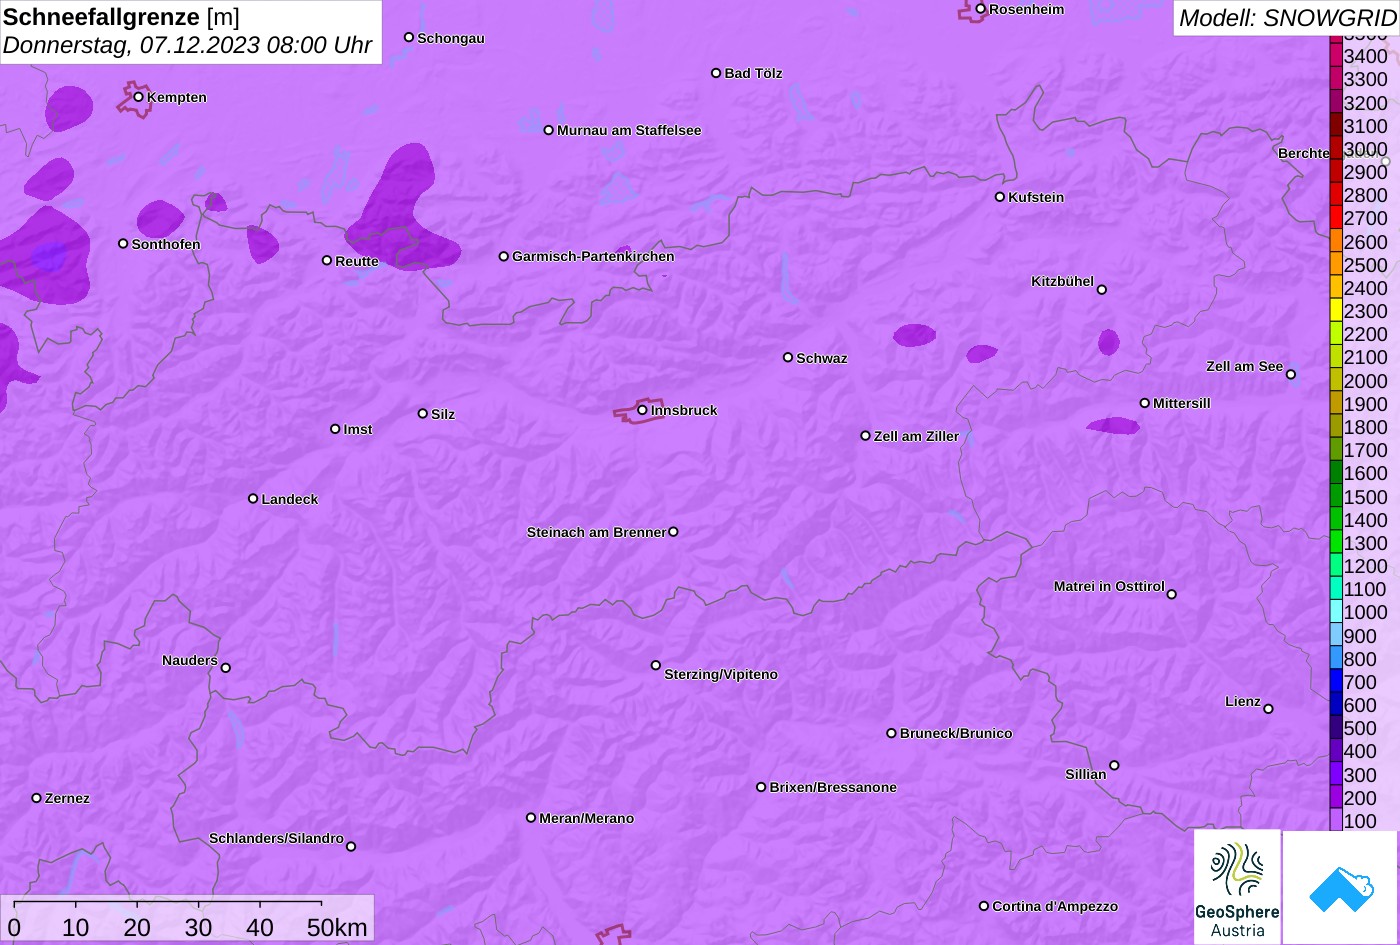Click the Sillian marker dot
The image size is (1400, 945).
pos(1114,766)
